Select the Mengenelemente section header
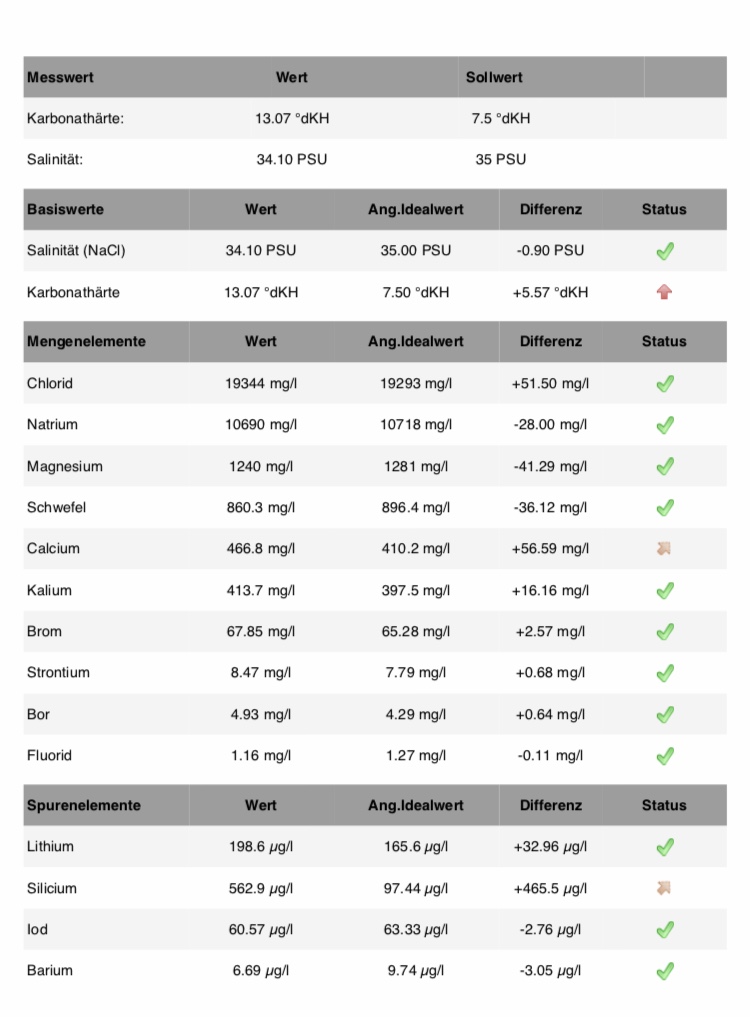Image resolution: width=750 pixels, height=1017 pixels. (x=86, y=341)
